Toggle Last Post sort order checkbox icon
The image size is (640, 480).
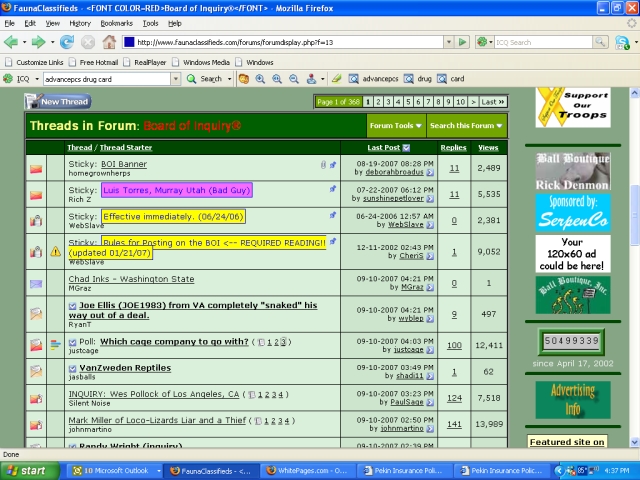(406, 148)
